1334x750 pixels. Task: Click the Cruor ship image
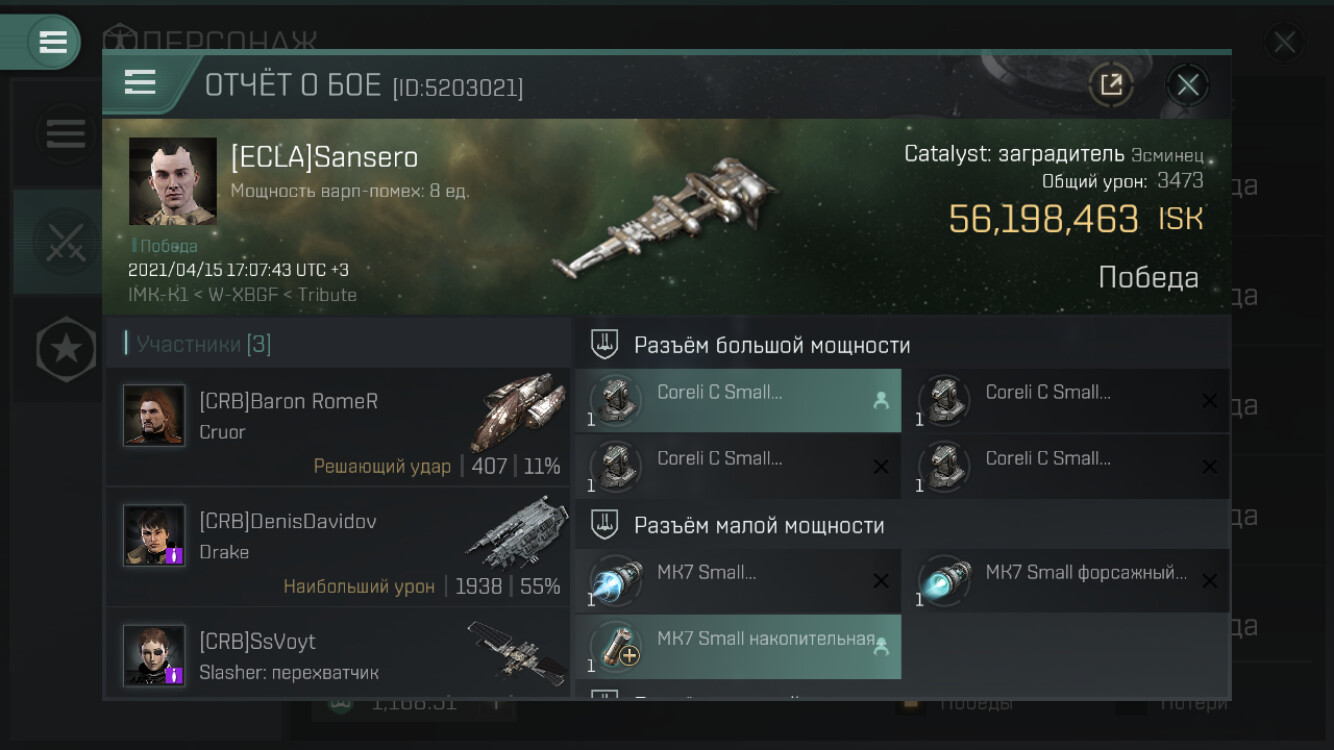518,411
